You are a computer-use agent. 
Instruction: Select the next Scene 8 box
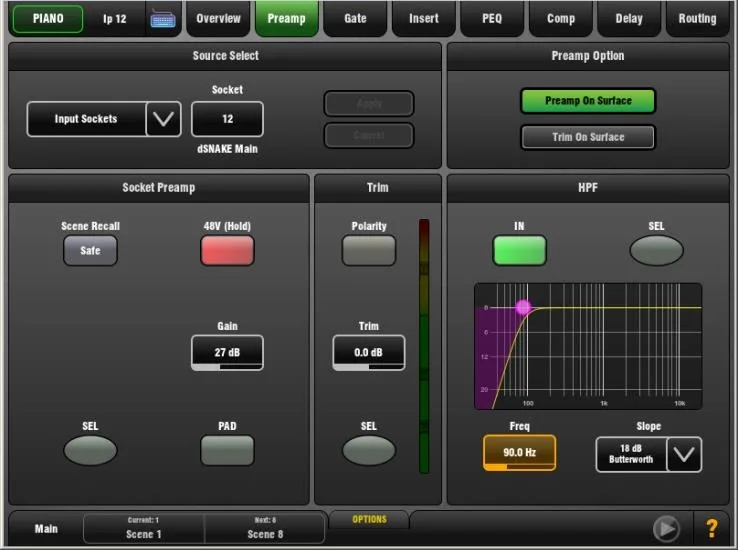[265, 528]
